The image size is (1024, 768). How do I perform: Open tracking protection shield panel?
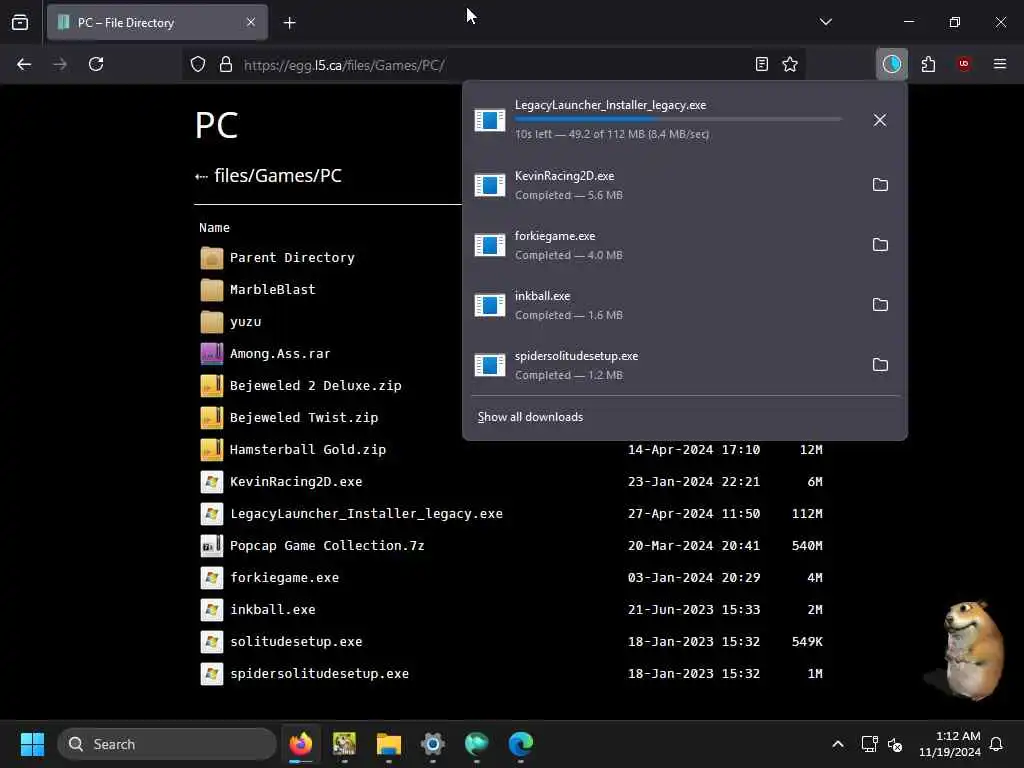[198, 64]
